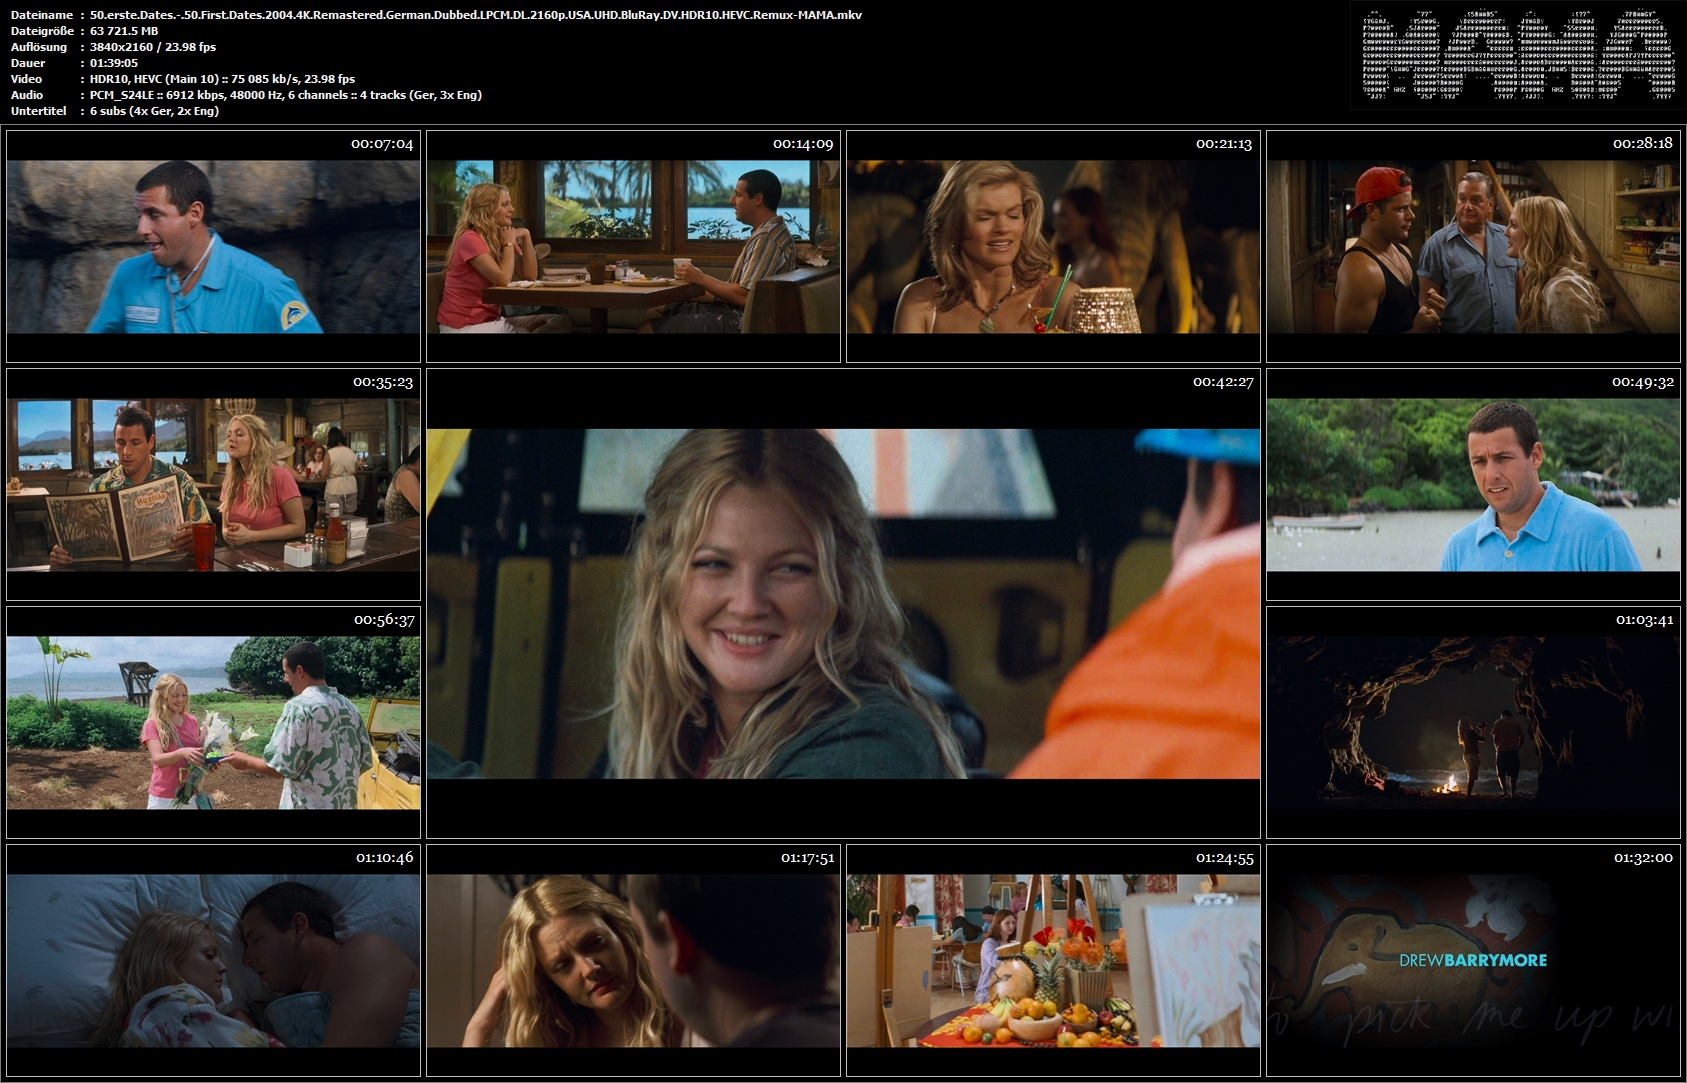Image resolution: width=1687 pixels, height=1083 pixels.
Task: Click the ASCII art logo in header
Action: (x=1519, y=55)
